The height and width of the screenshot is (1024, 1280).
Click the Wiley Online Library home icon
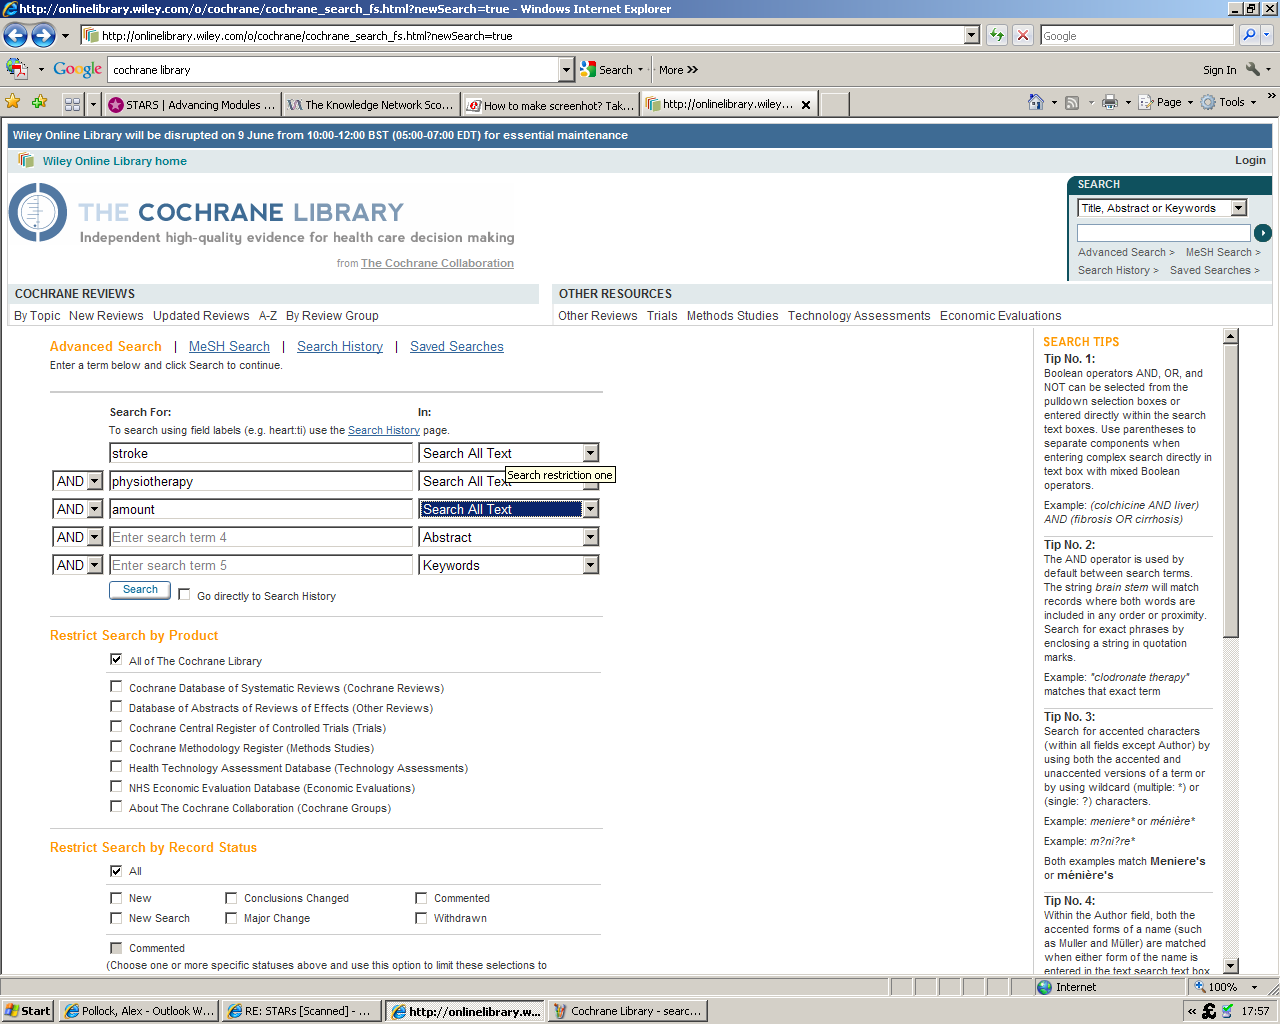[x=26, y=160]
